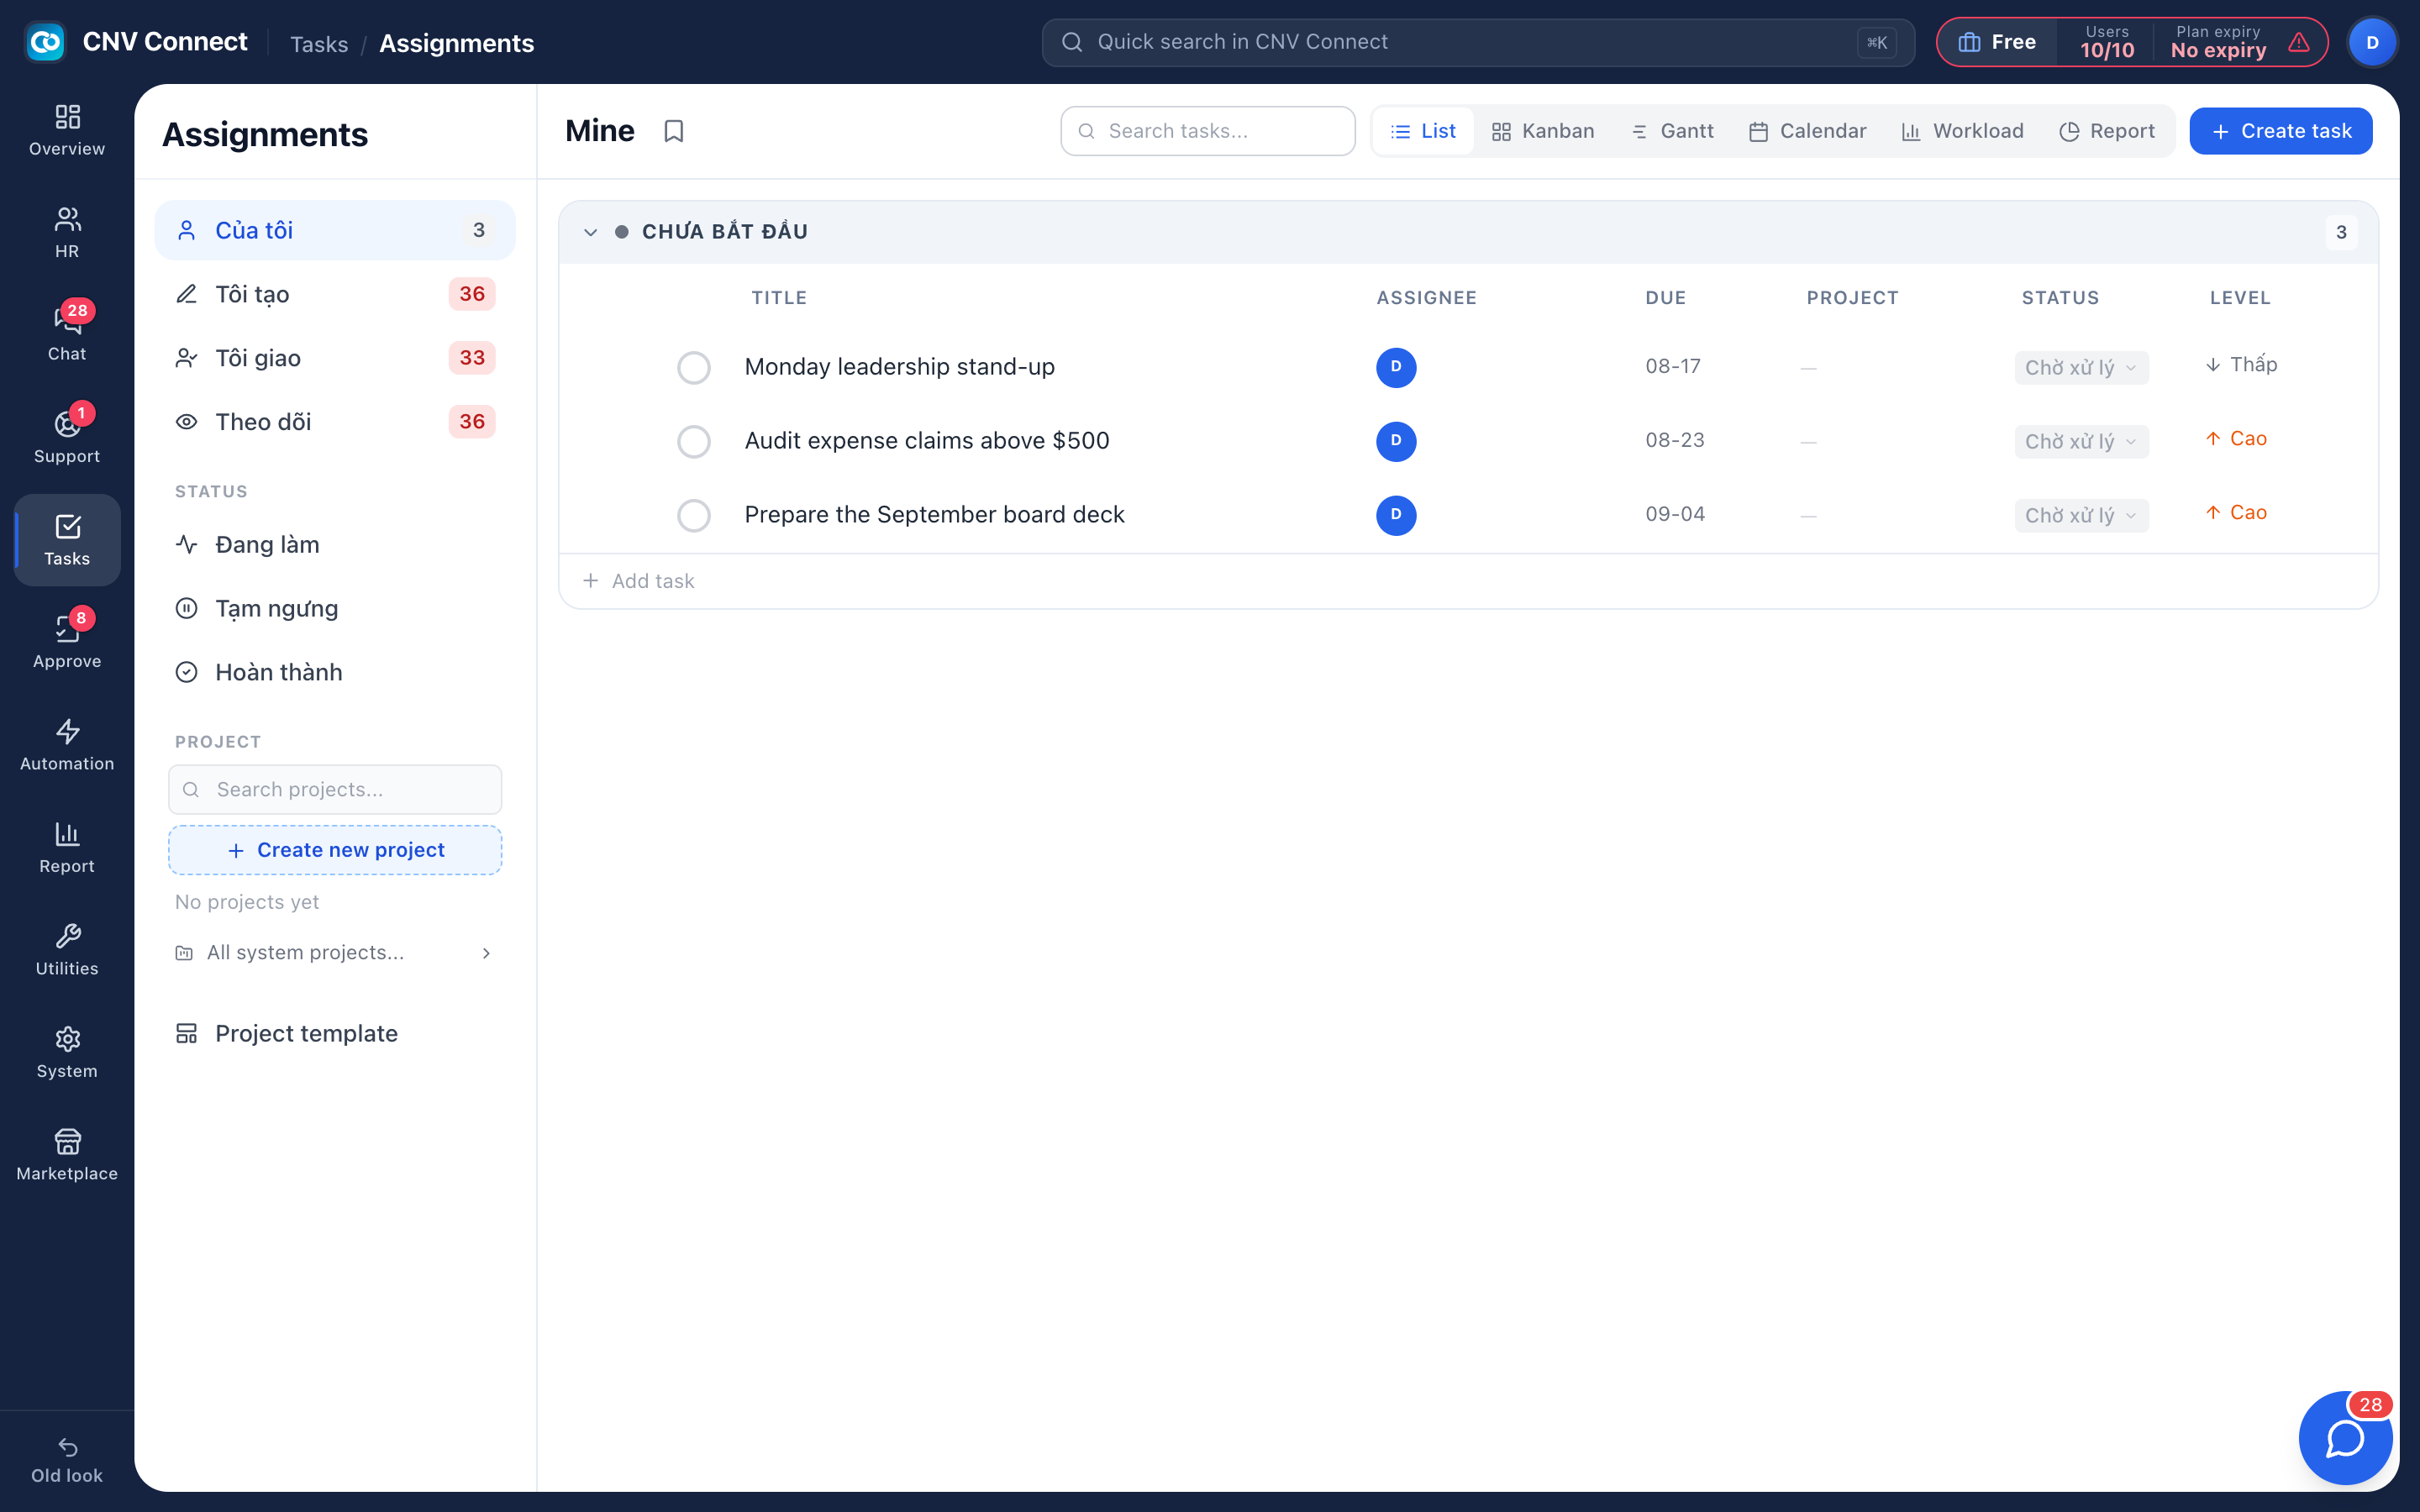Select the Tôi giao filter
The image size is (2420, 1512).
[335, 358]
